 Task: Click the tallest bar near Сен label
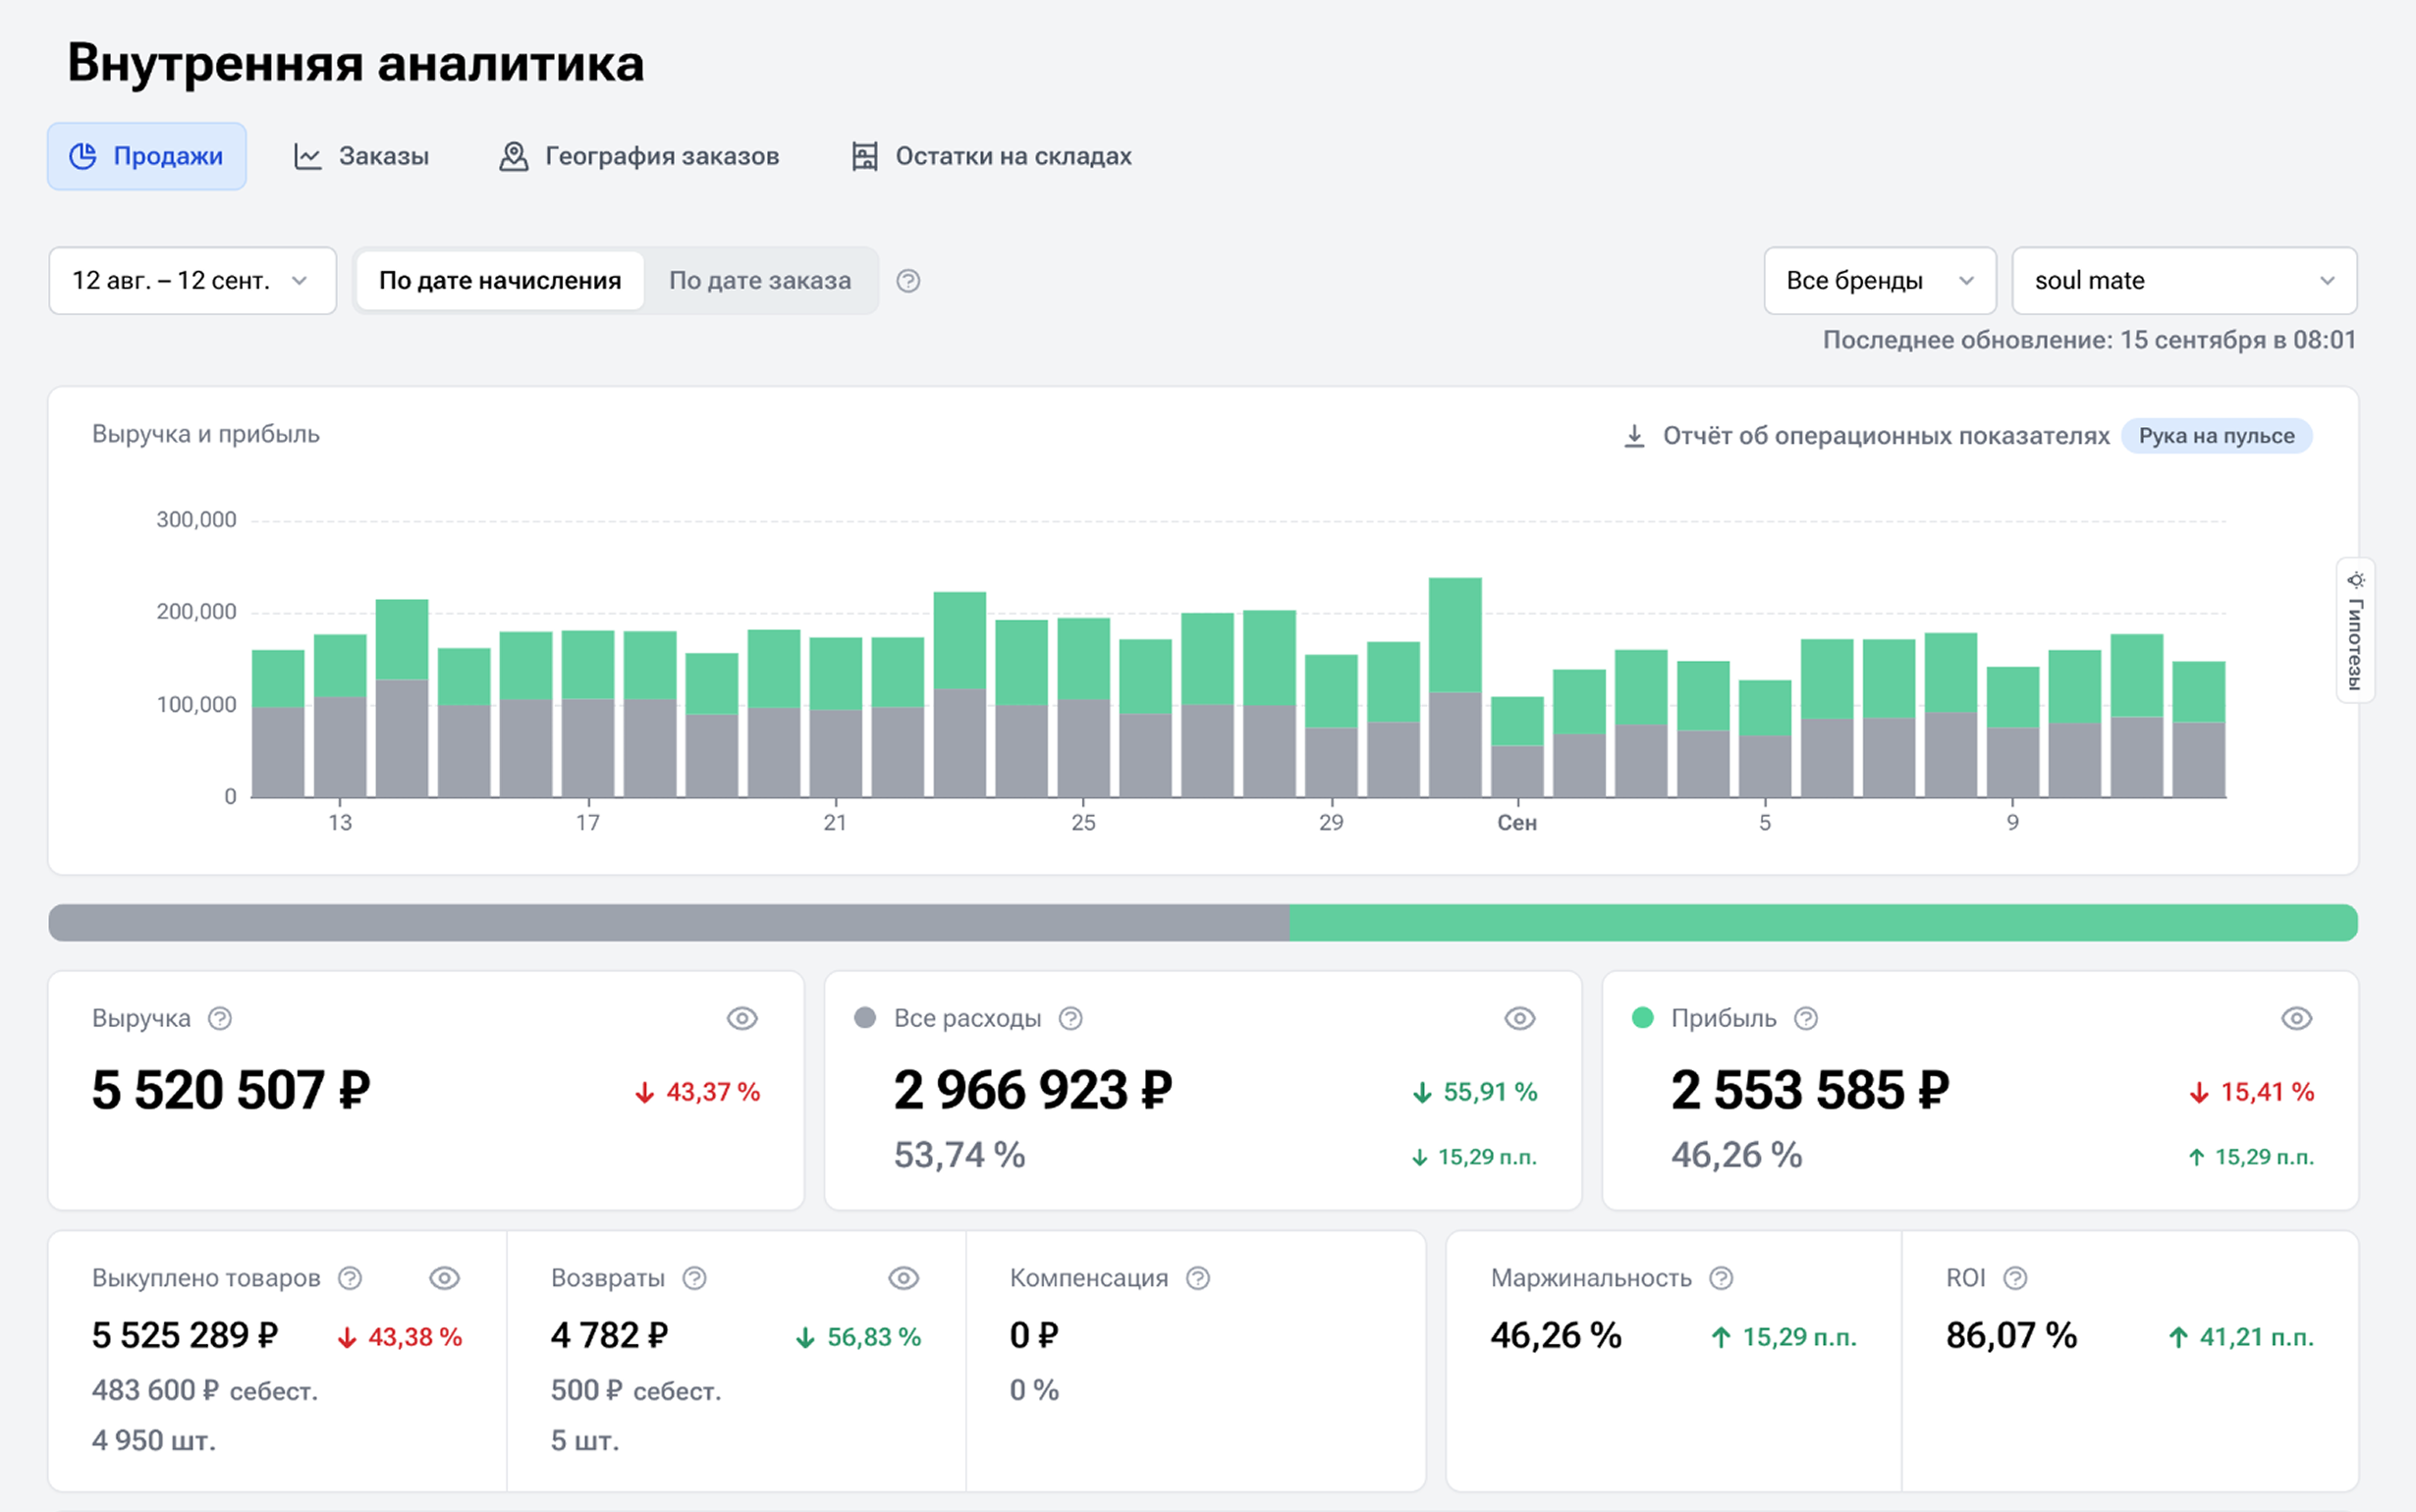pyautogui.click(x=1455, y=687)
